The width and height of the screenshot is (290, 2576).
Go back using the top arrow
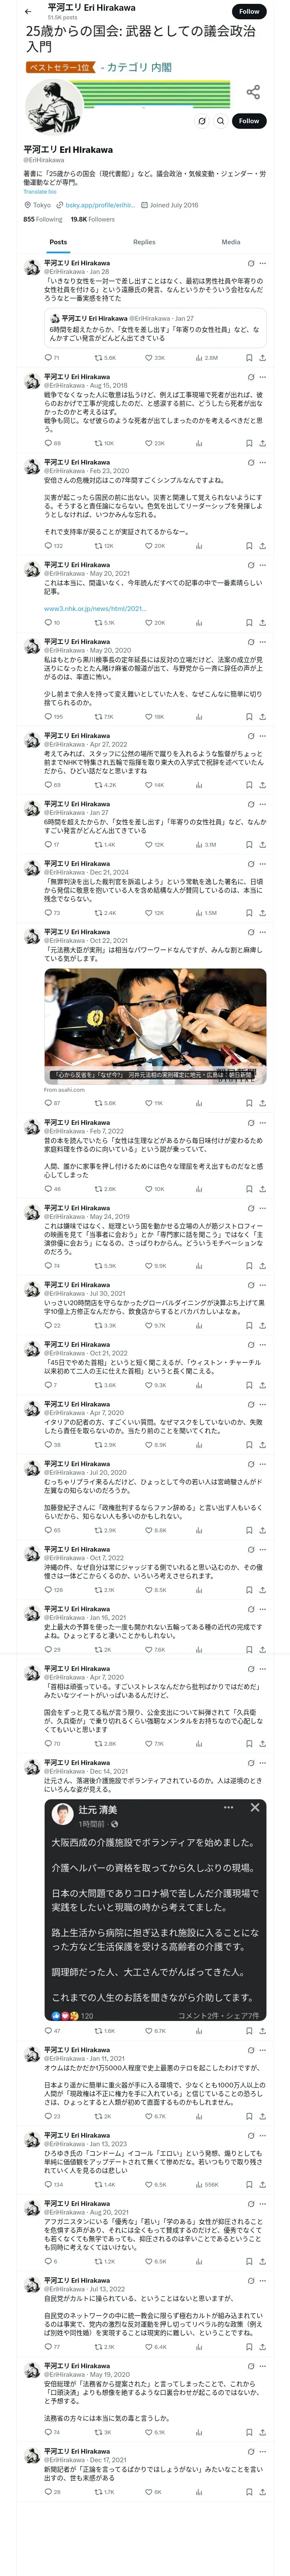click(x=28, y=12)
